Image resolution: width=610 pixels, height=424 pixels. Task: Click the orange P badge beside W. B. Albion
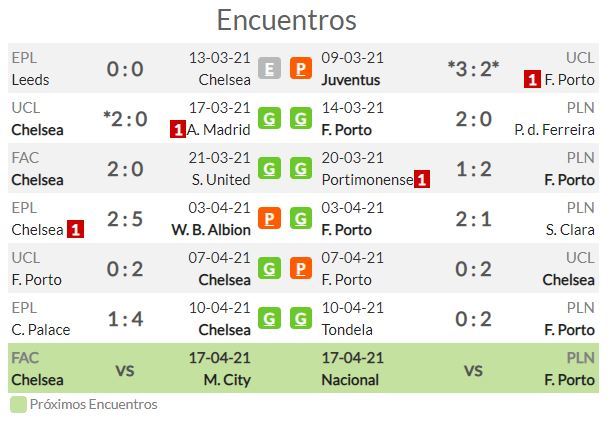point(268,219)
